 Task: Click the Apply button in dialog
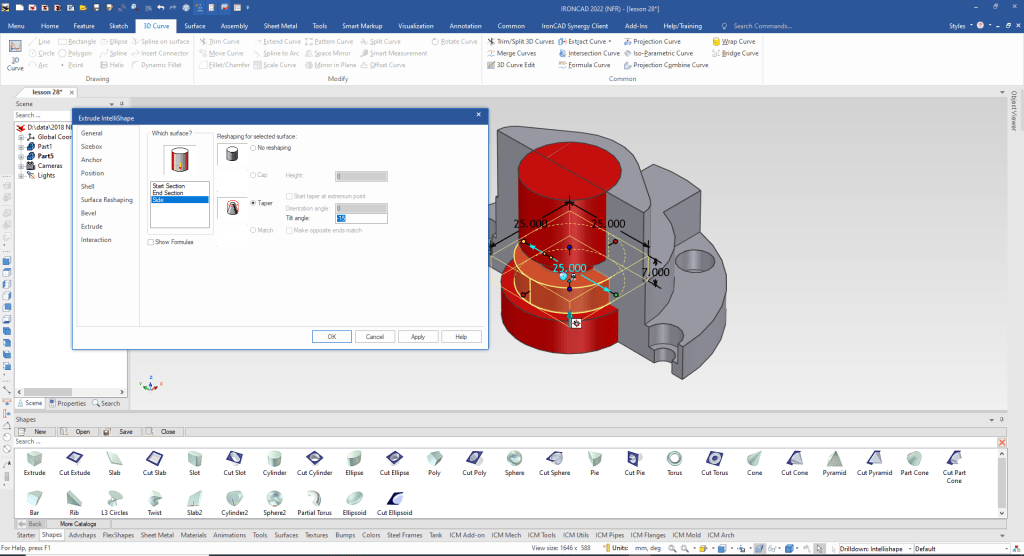(418, 337)
